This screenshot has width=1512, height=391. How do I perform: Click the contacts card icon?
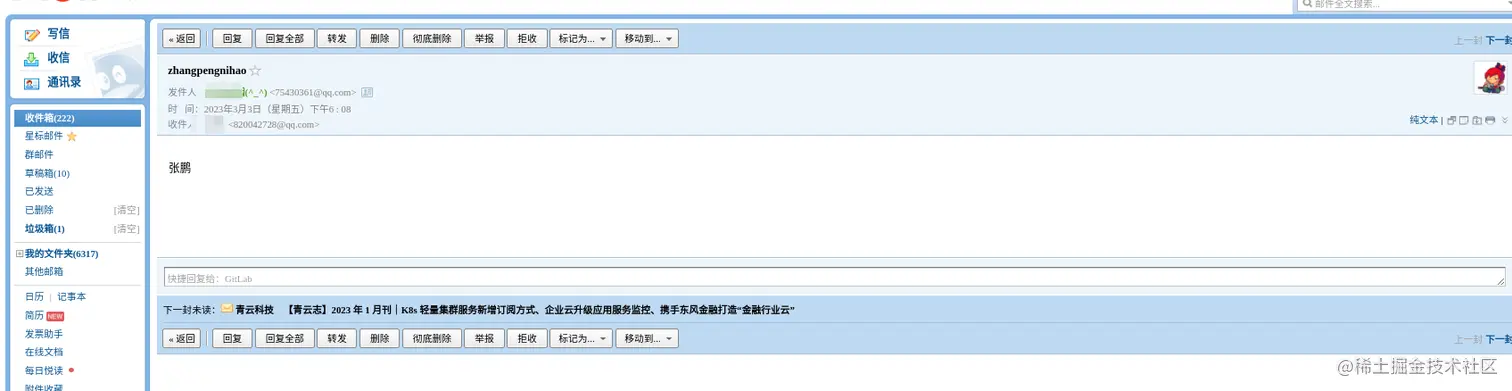pos(32,83)
